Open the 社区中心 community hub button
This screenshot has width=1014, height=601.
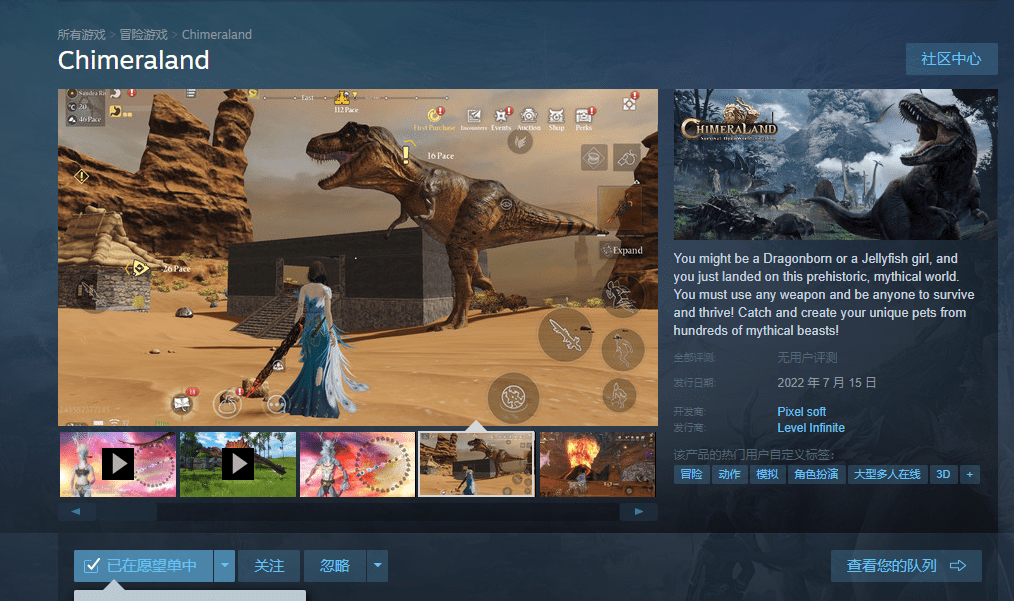click(x=951, y=59)
